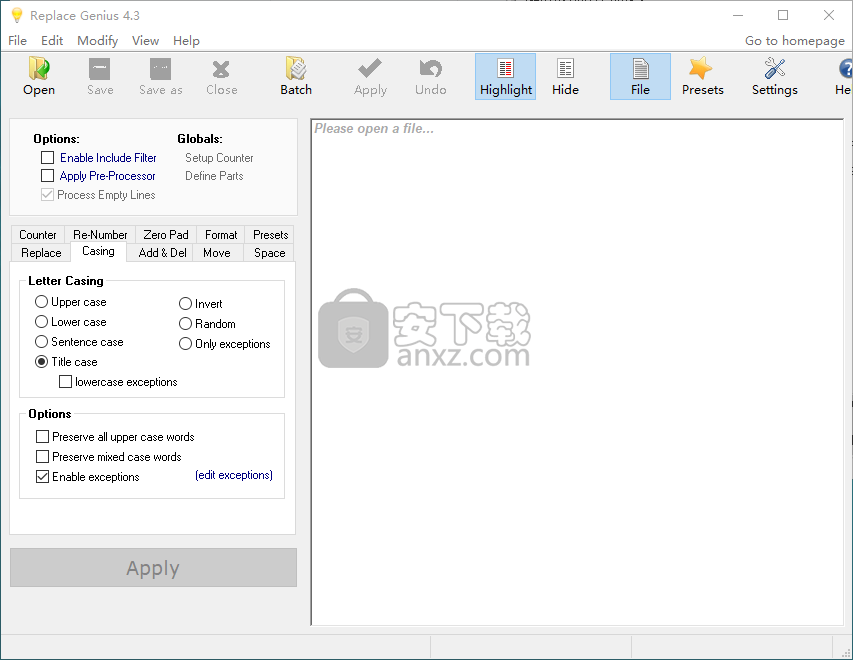Open the File menu
The height and width of the screenshot is (660, 853).
(17, 41)
